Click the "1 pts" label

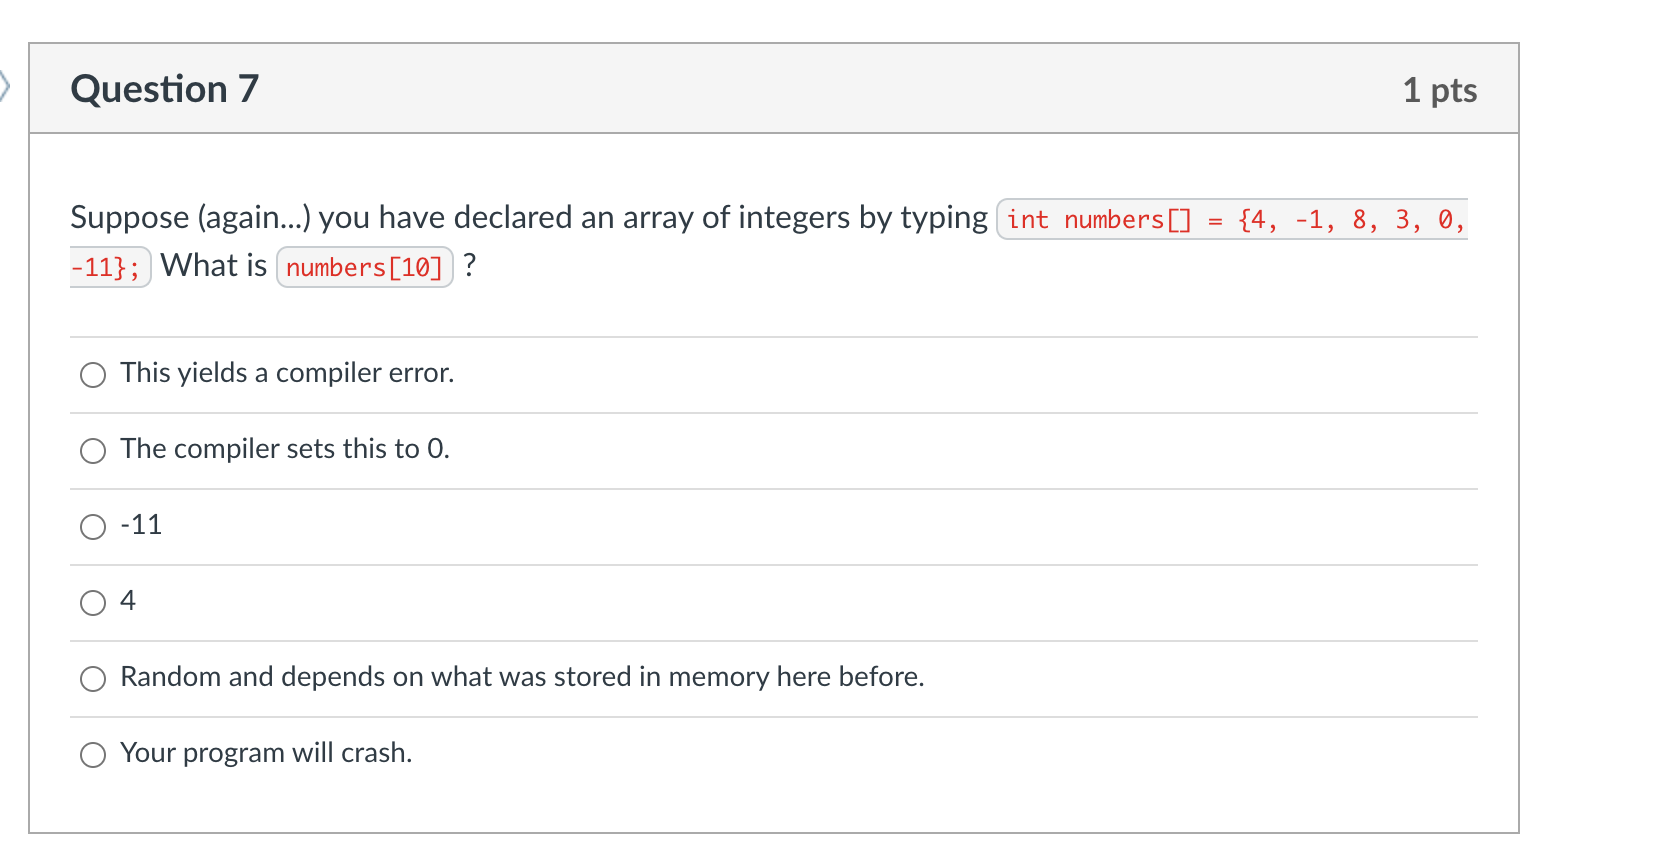tap(1440, 89)
